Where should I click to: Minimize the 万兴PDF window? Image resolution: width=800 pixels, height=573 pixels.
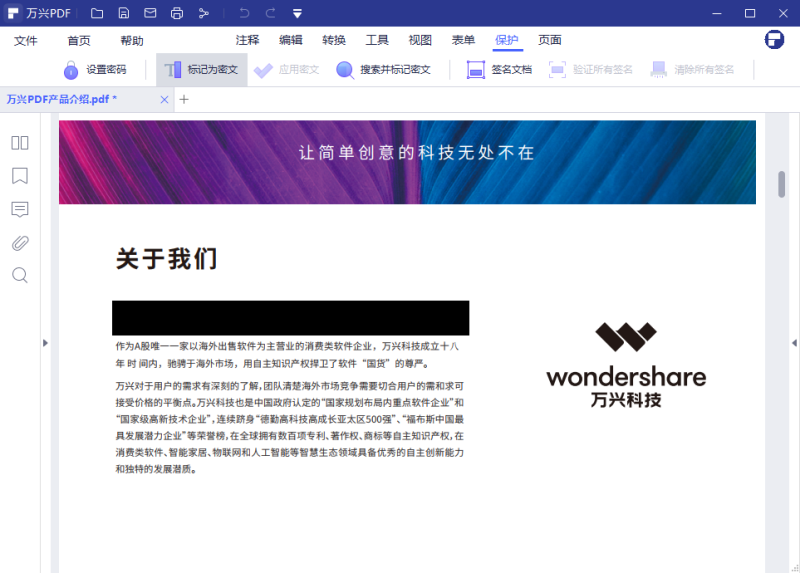tap(717, 13)
